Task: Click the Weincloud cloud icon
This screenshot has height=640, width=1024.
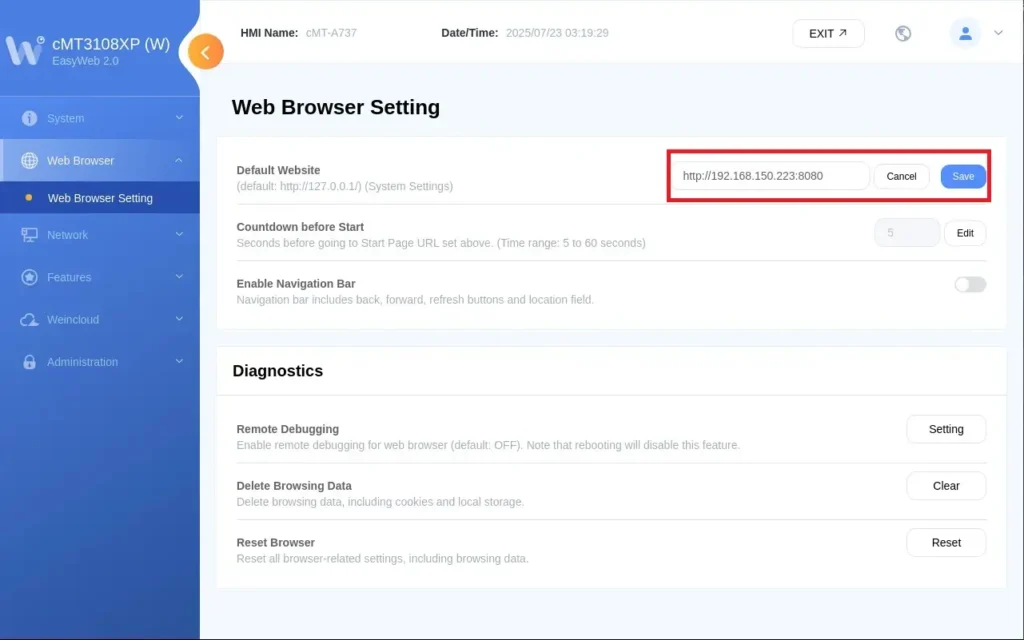Action: tap(29, 320)
